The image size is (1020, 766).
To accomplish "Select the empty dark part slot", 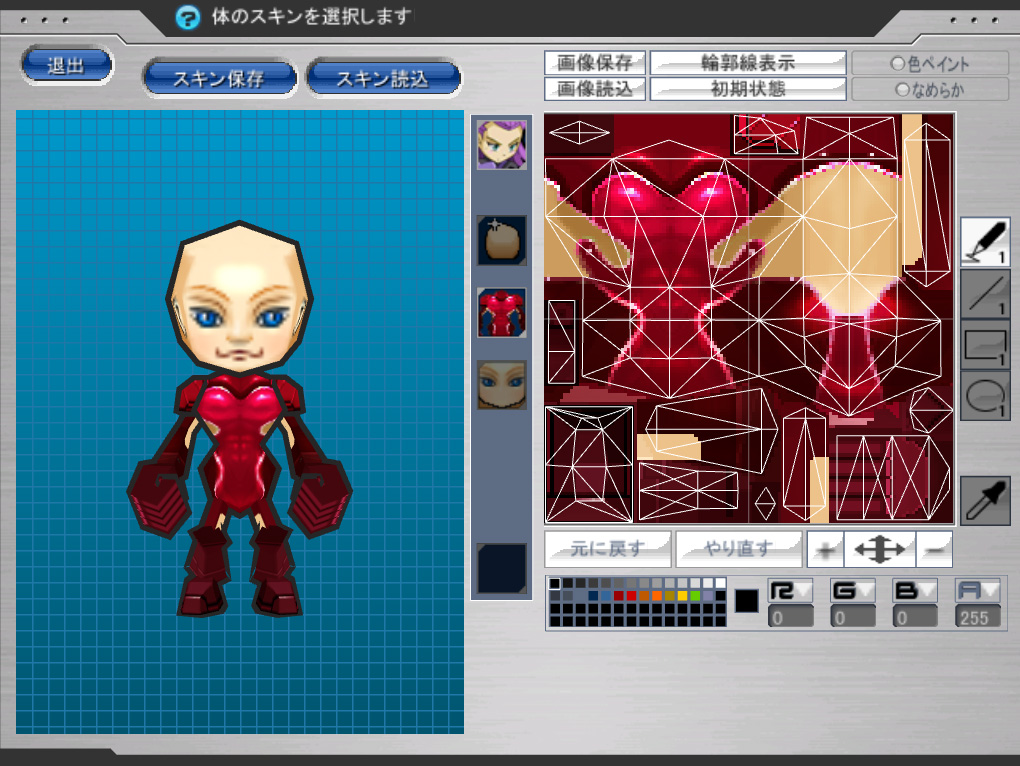I will tap(502, 568).
